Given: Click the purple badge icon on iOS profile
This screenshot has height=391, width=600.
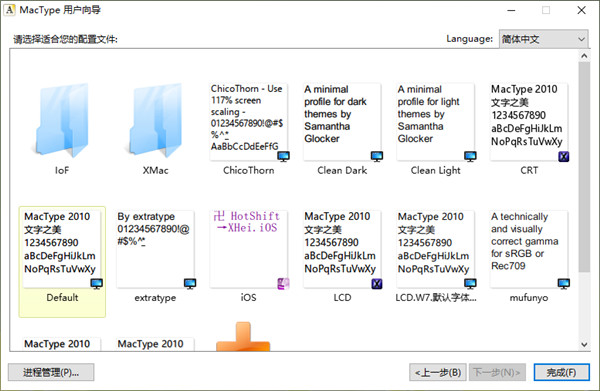Looking at the screenshot, I should (283, 283).
